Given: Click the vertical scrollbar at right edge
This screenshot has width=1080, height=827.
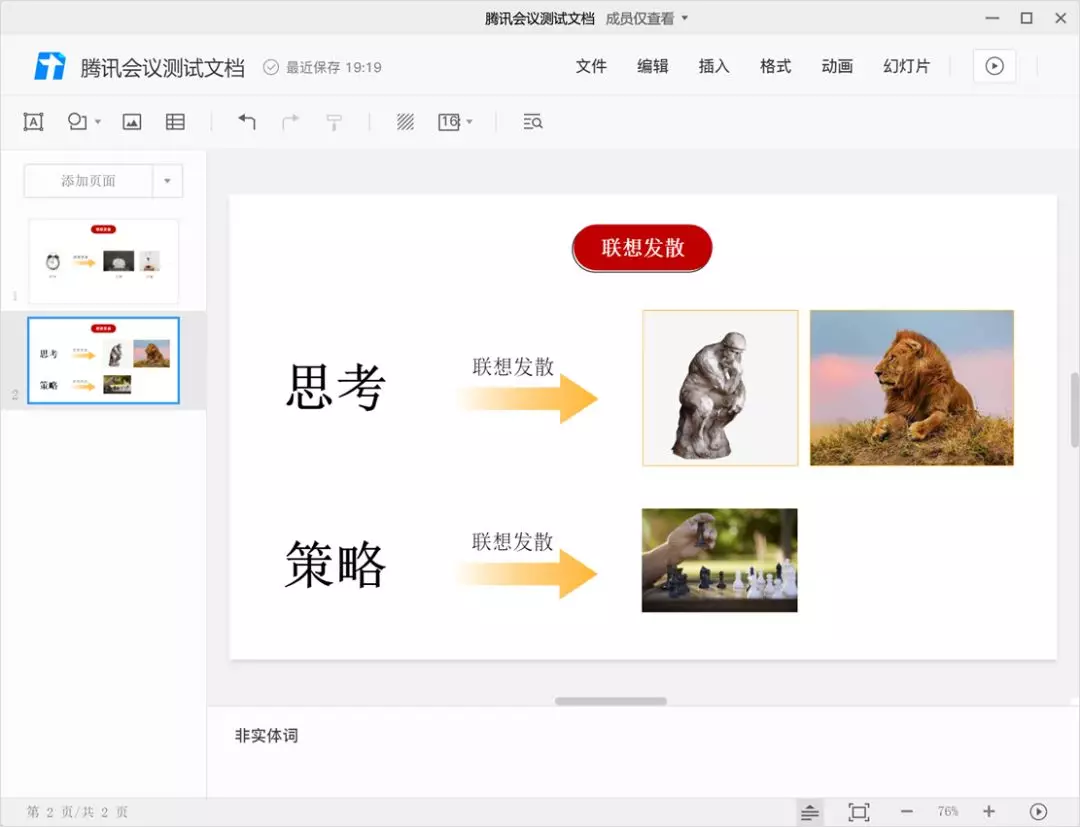Looking at the screenshot, I should click(x=1074, y=409).
